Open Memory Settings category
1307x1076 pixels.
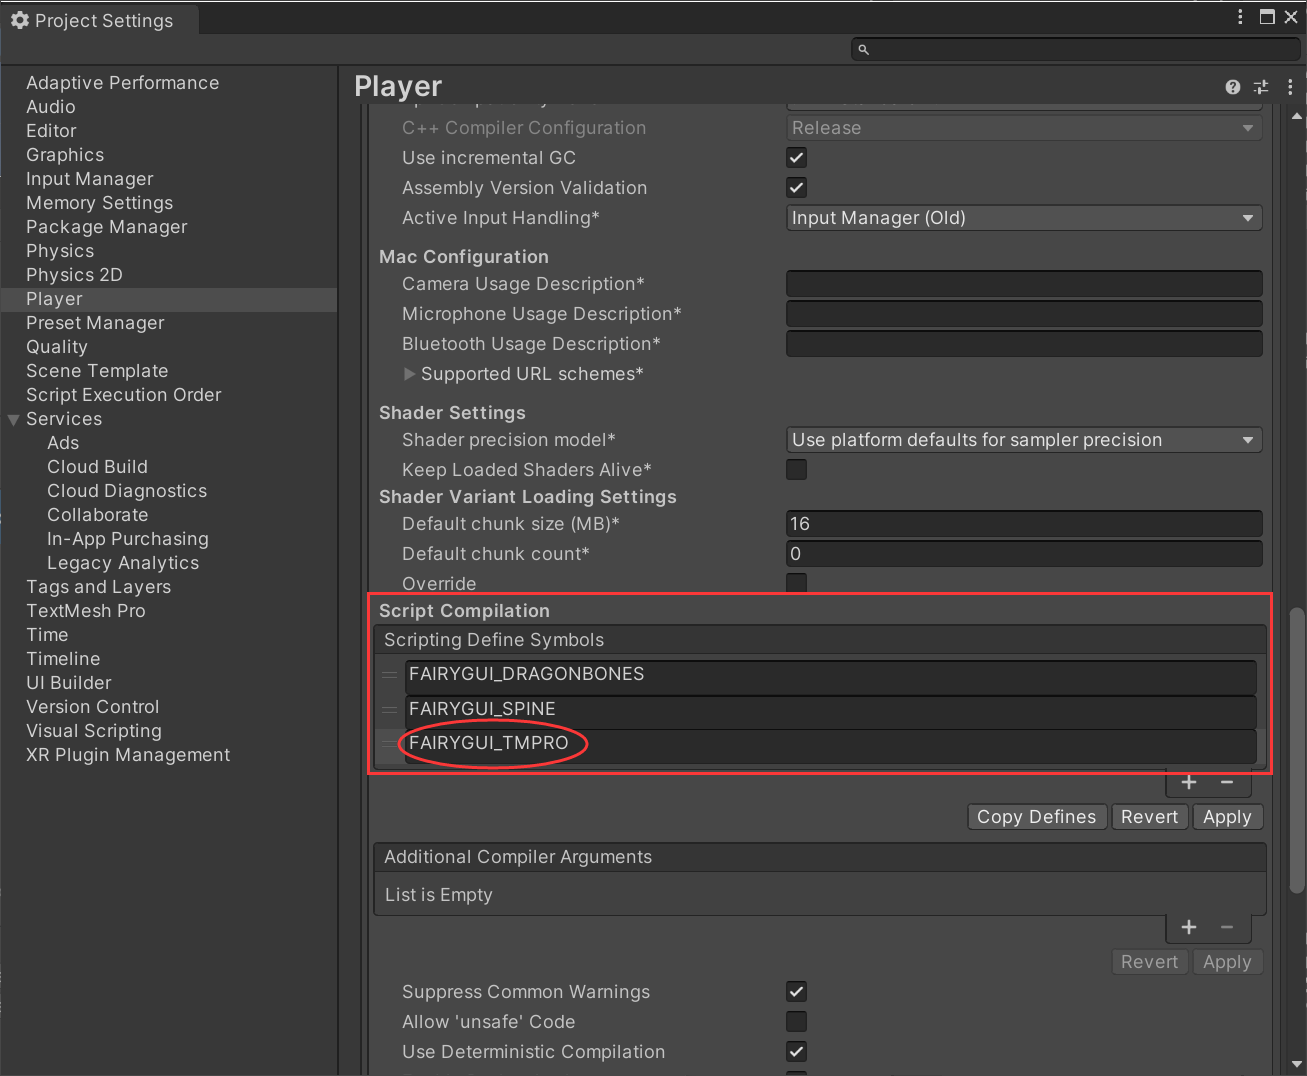(x=100, y=203)
